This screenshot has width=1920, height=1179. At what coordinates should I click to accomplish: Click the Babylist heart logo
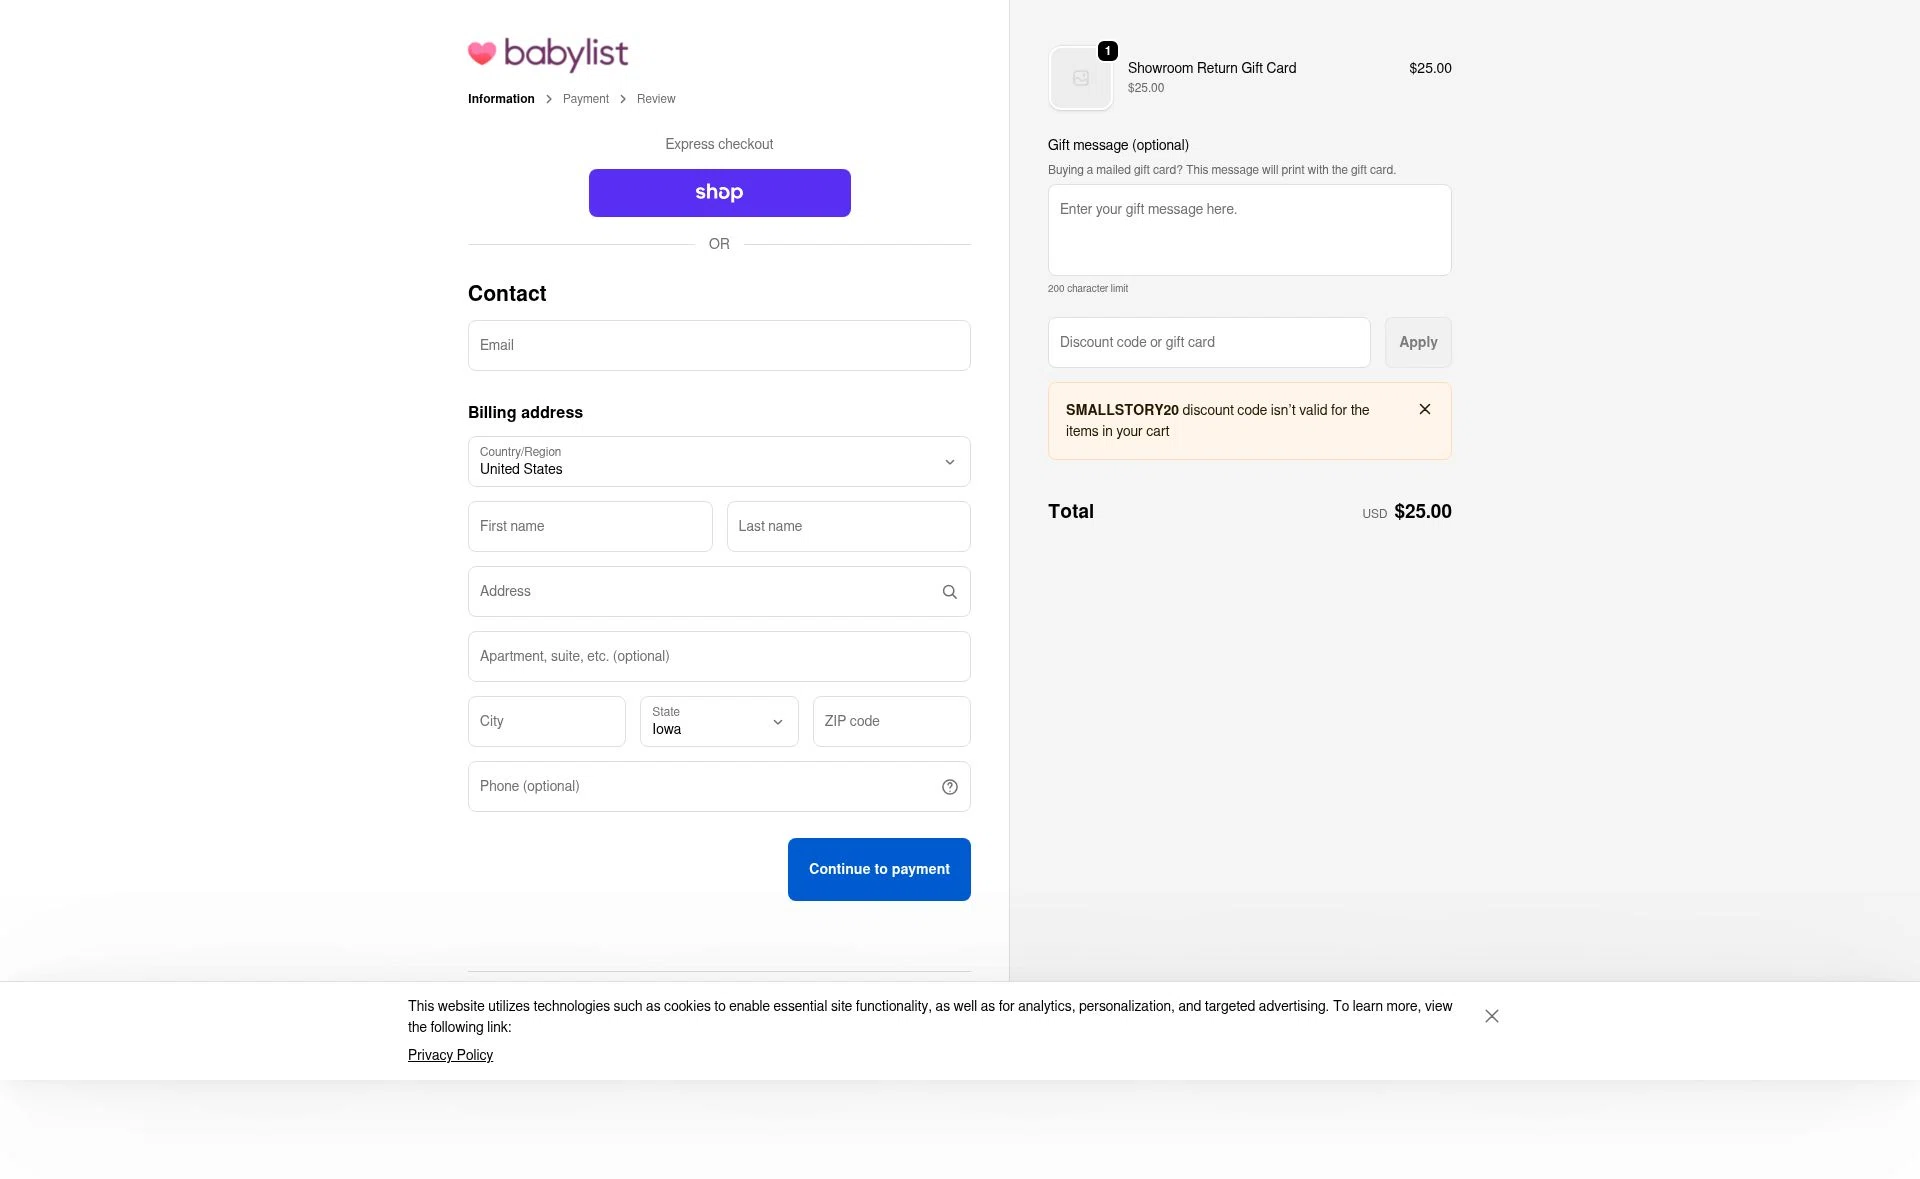[482, 53]
